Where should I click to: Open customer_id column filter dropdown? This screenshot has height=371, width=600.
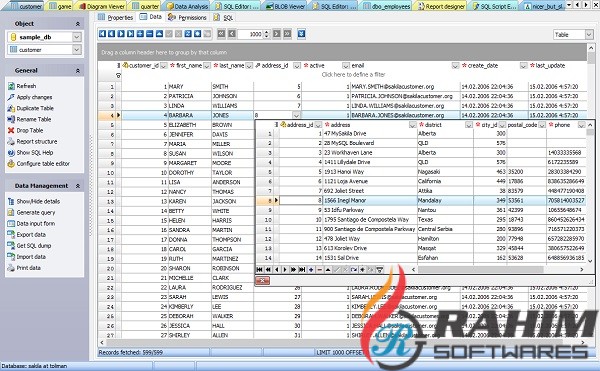[x=164, y=66]
